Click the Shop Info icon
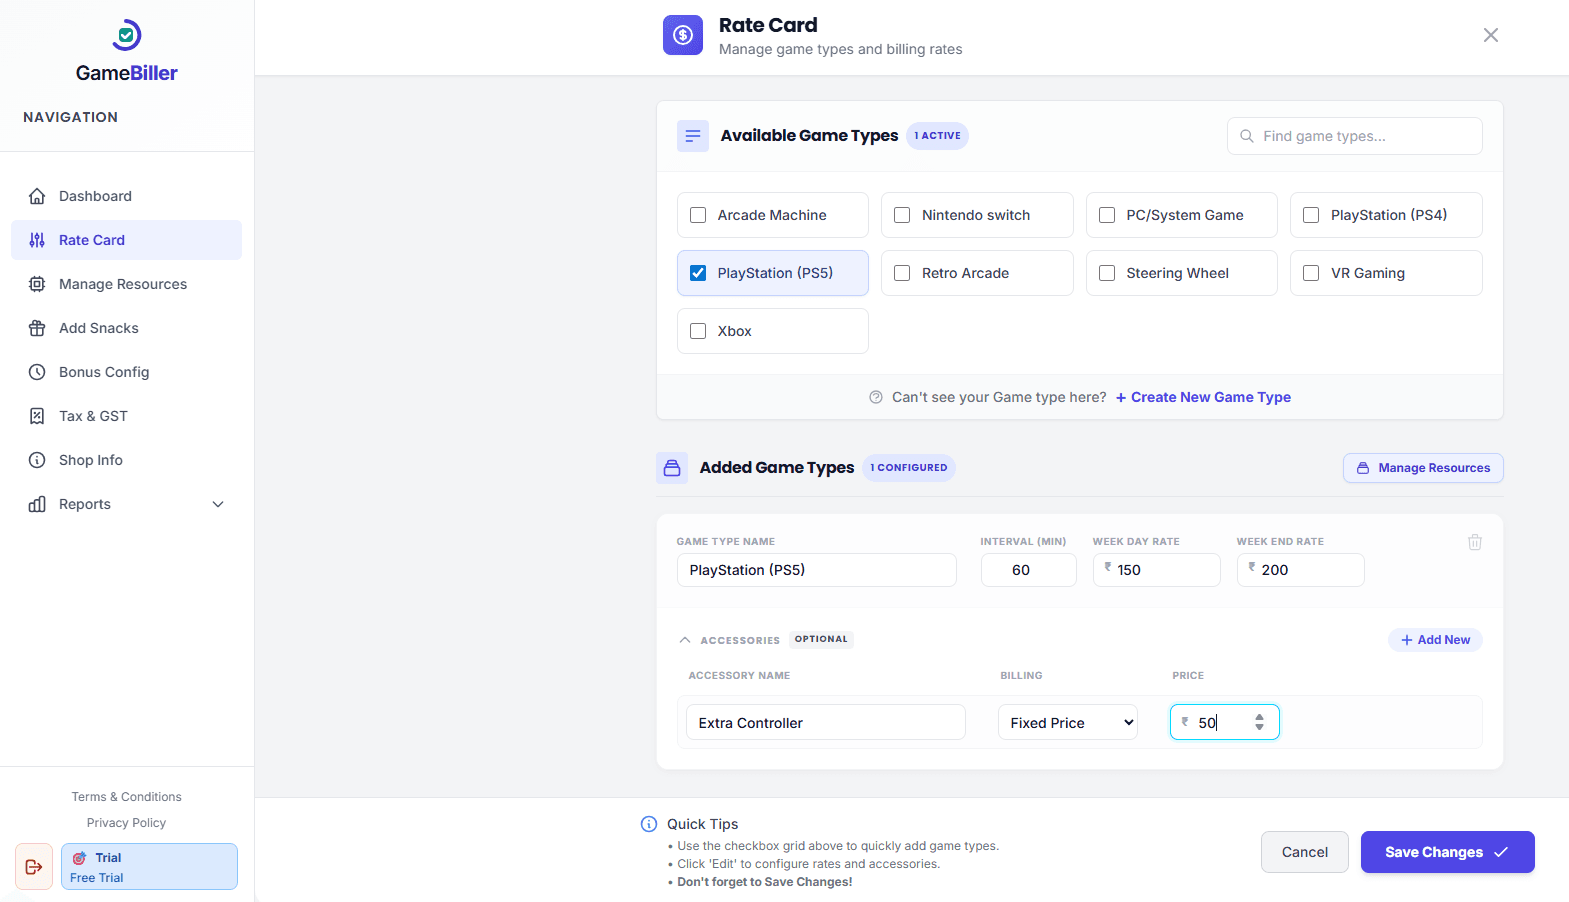The image size is (1569, 902). pyautogui.click(x=37, y=460)
